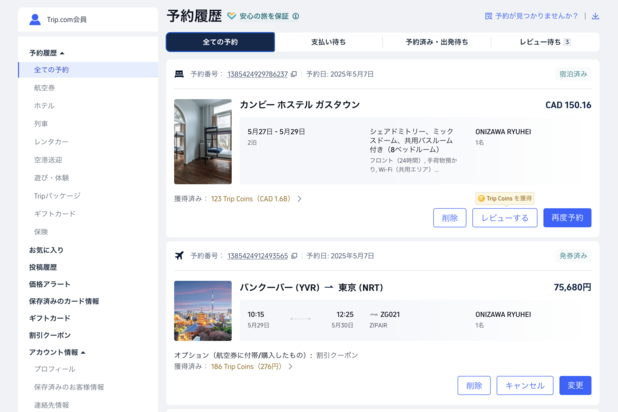Go to 投稿履歴
This screenshot has height=412, width=618.
43,267
